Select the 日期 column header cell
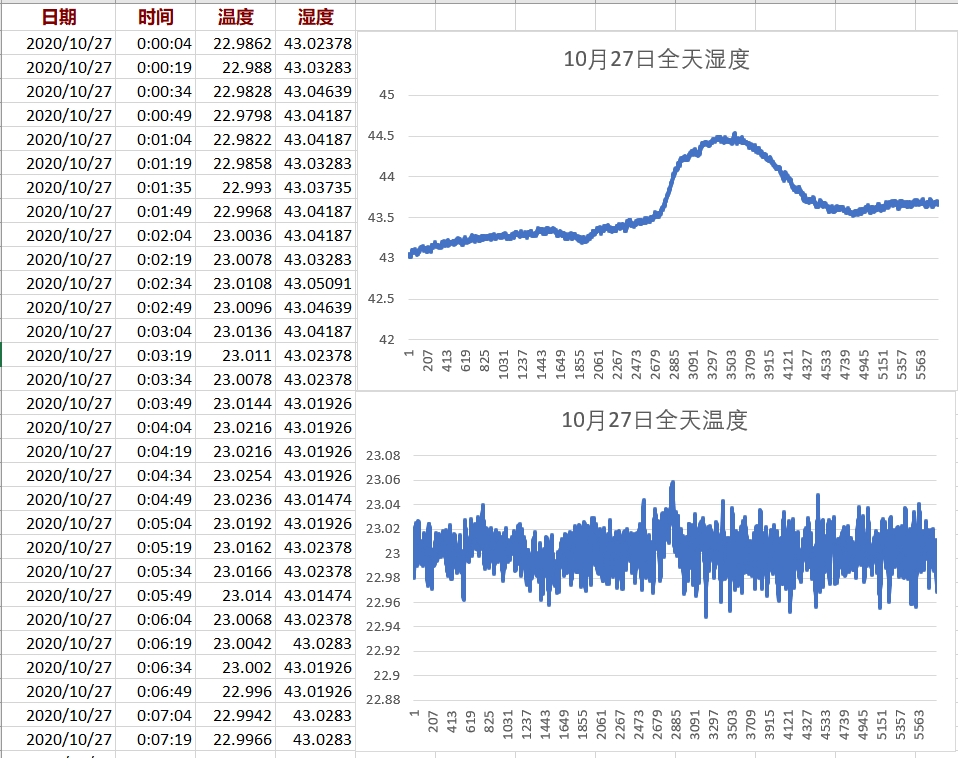958x758 pixels. click(x=59, y=17)
